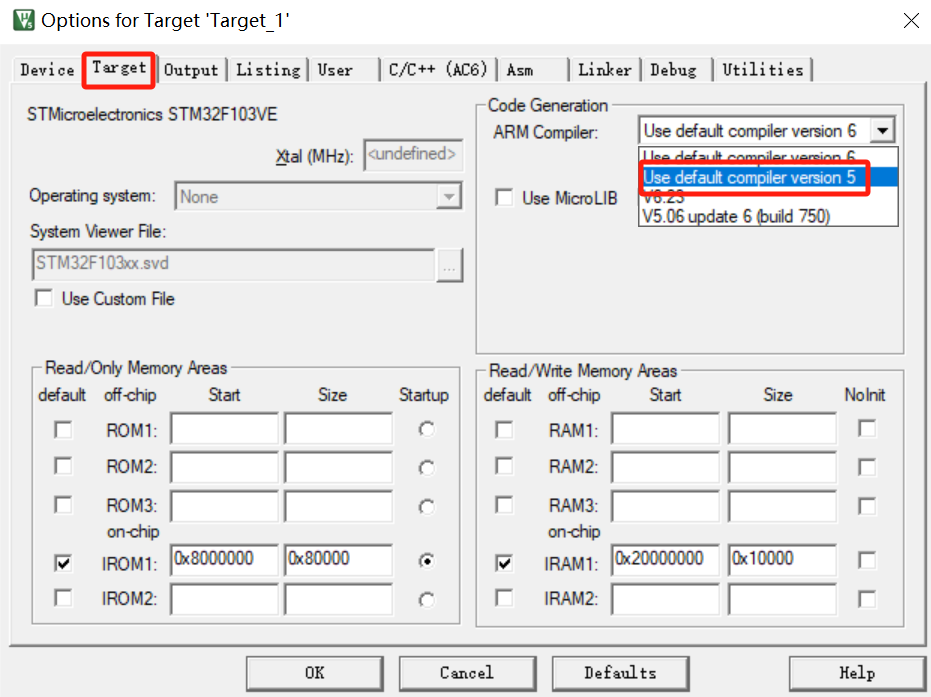Click the ROM1 Start address field
931x697 pixels.
pos(224,428)
